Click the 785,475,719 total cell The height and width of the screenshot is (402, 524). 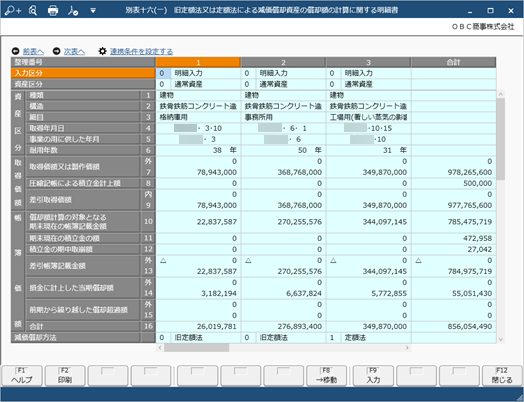tap(453, 222)
